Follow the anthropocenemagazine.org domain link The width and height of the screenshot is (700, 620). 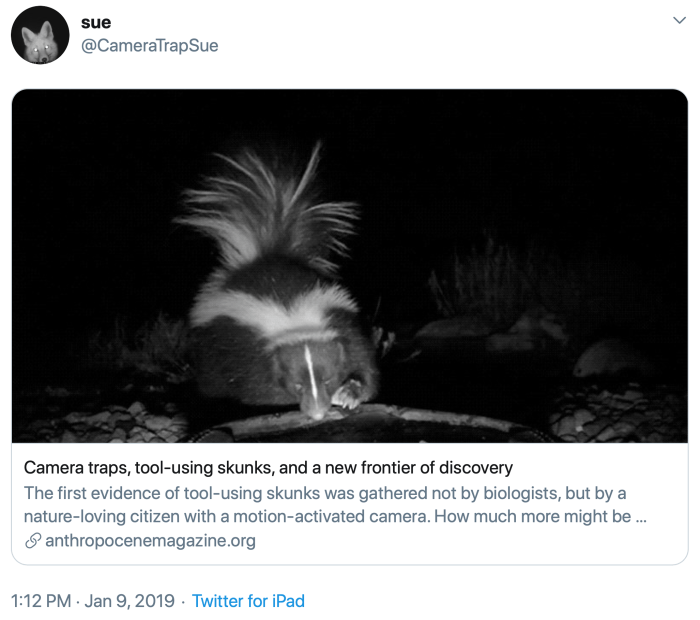tap(150, 541)
